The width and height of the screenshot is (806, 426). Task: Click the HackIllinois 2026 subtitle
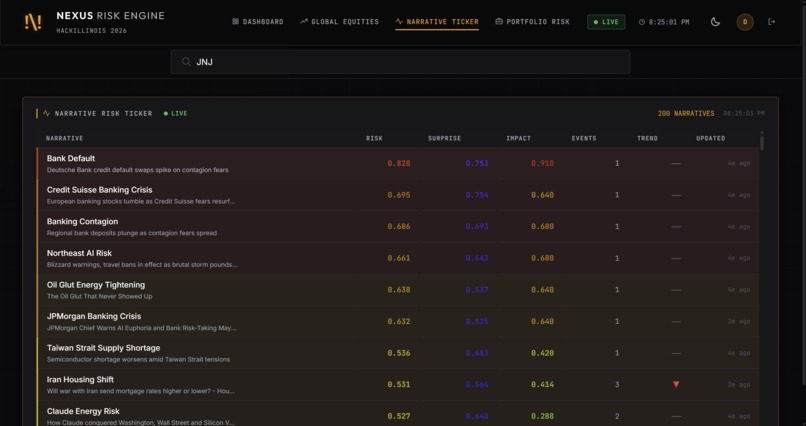tap(91, 31)
